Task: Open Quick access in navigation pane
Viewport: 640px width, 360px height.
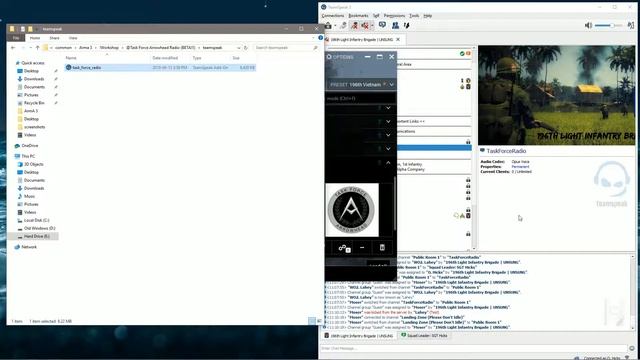Action: click(33, 63)
